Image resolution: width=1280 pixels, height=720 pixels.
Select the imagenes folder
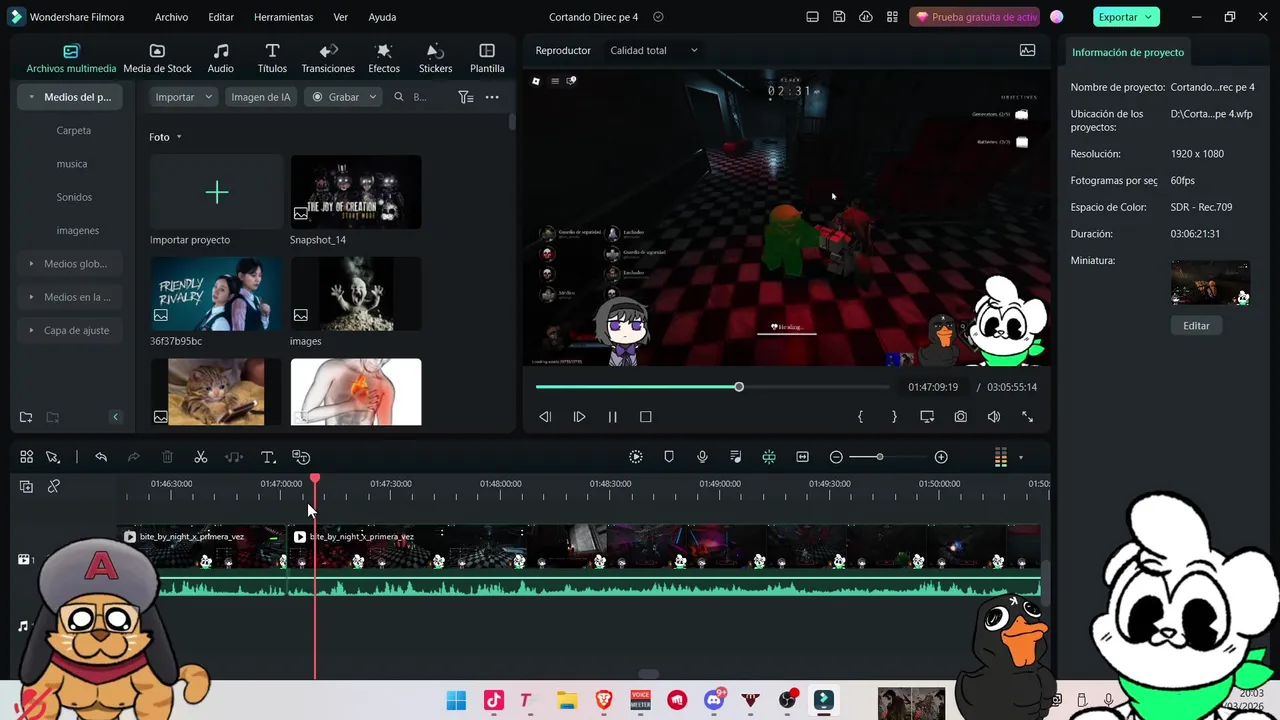pyautogui.click(x=78, y=230)
